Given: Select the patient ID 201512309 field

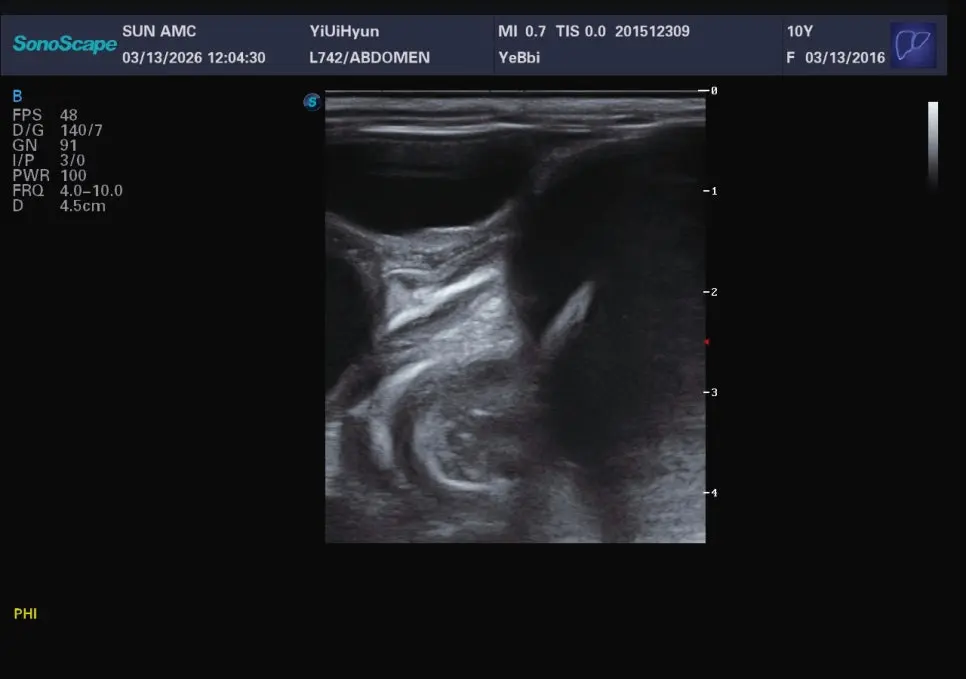Looking at the screenshot, I should 652,31.
